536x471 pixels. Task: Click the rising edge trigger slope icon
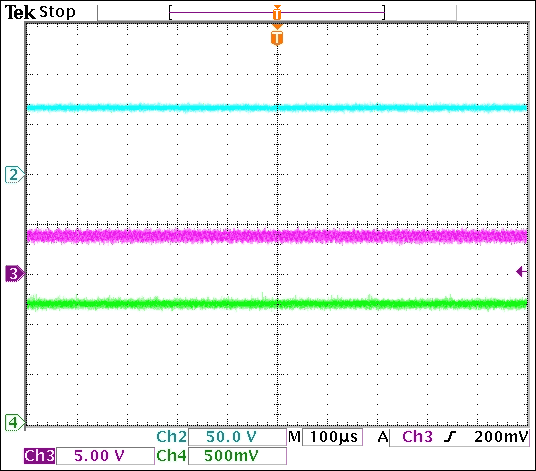tap(450, 437)
